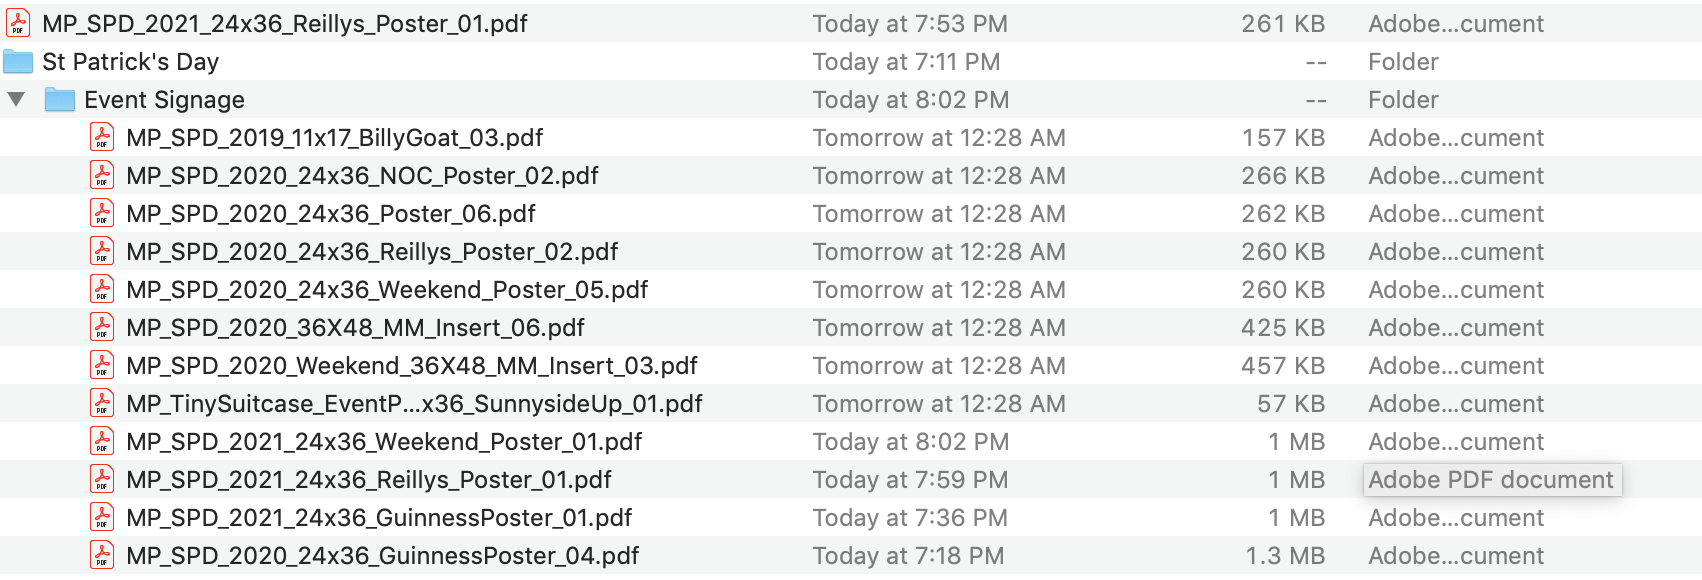This screenshot has height=580, width=1702.
Task: Select MP_SPD_2021_24x36_GuinnessPoster_01.pdf
Action: 379,518
